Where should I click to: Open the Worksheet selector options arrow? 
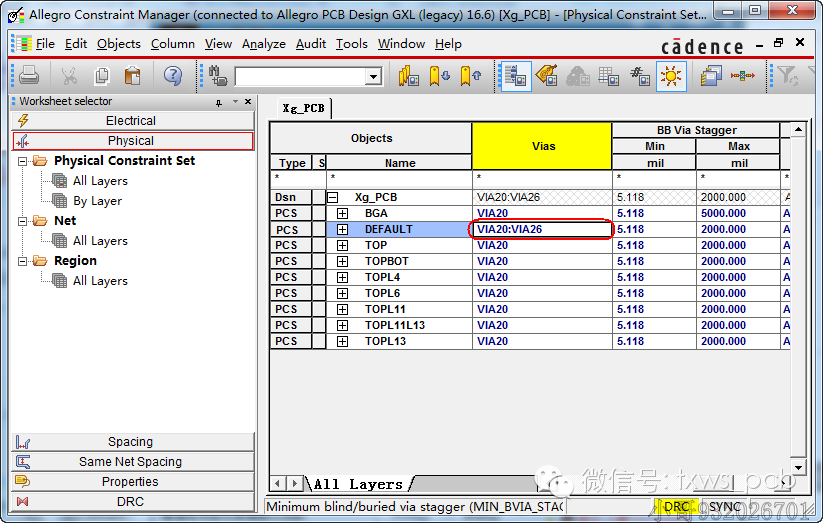pyautogui.click(x=235, y=101)
